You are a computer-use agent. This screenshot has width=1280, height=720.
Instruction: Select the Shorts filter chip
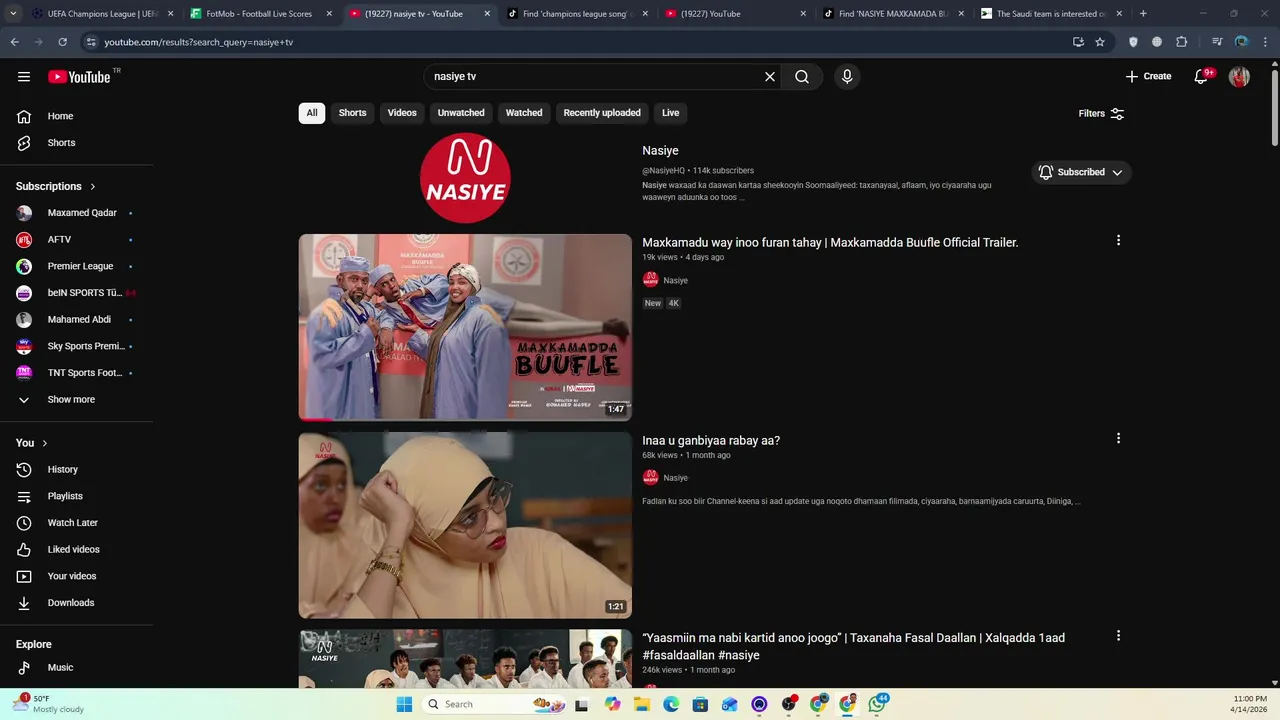click(352, 113)
